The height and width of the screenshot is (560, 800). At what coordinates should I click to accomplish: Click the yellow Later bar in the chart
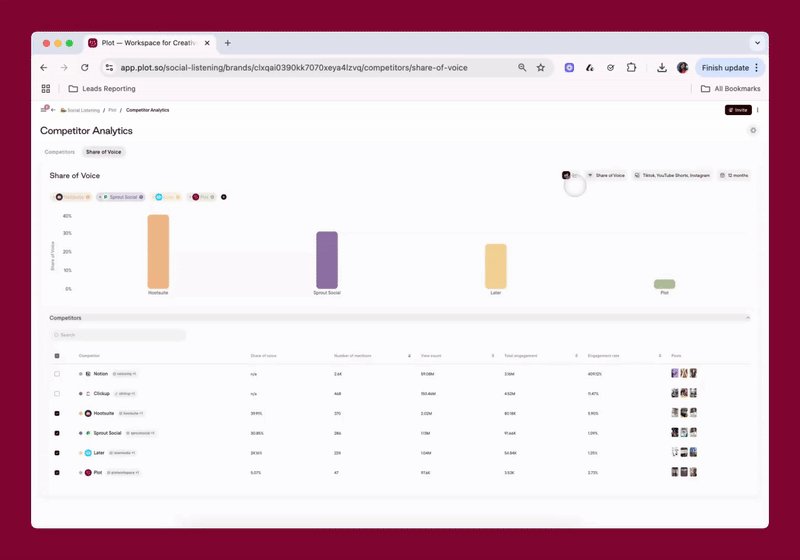[496, 266]
